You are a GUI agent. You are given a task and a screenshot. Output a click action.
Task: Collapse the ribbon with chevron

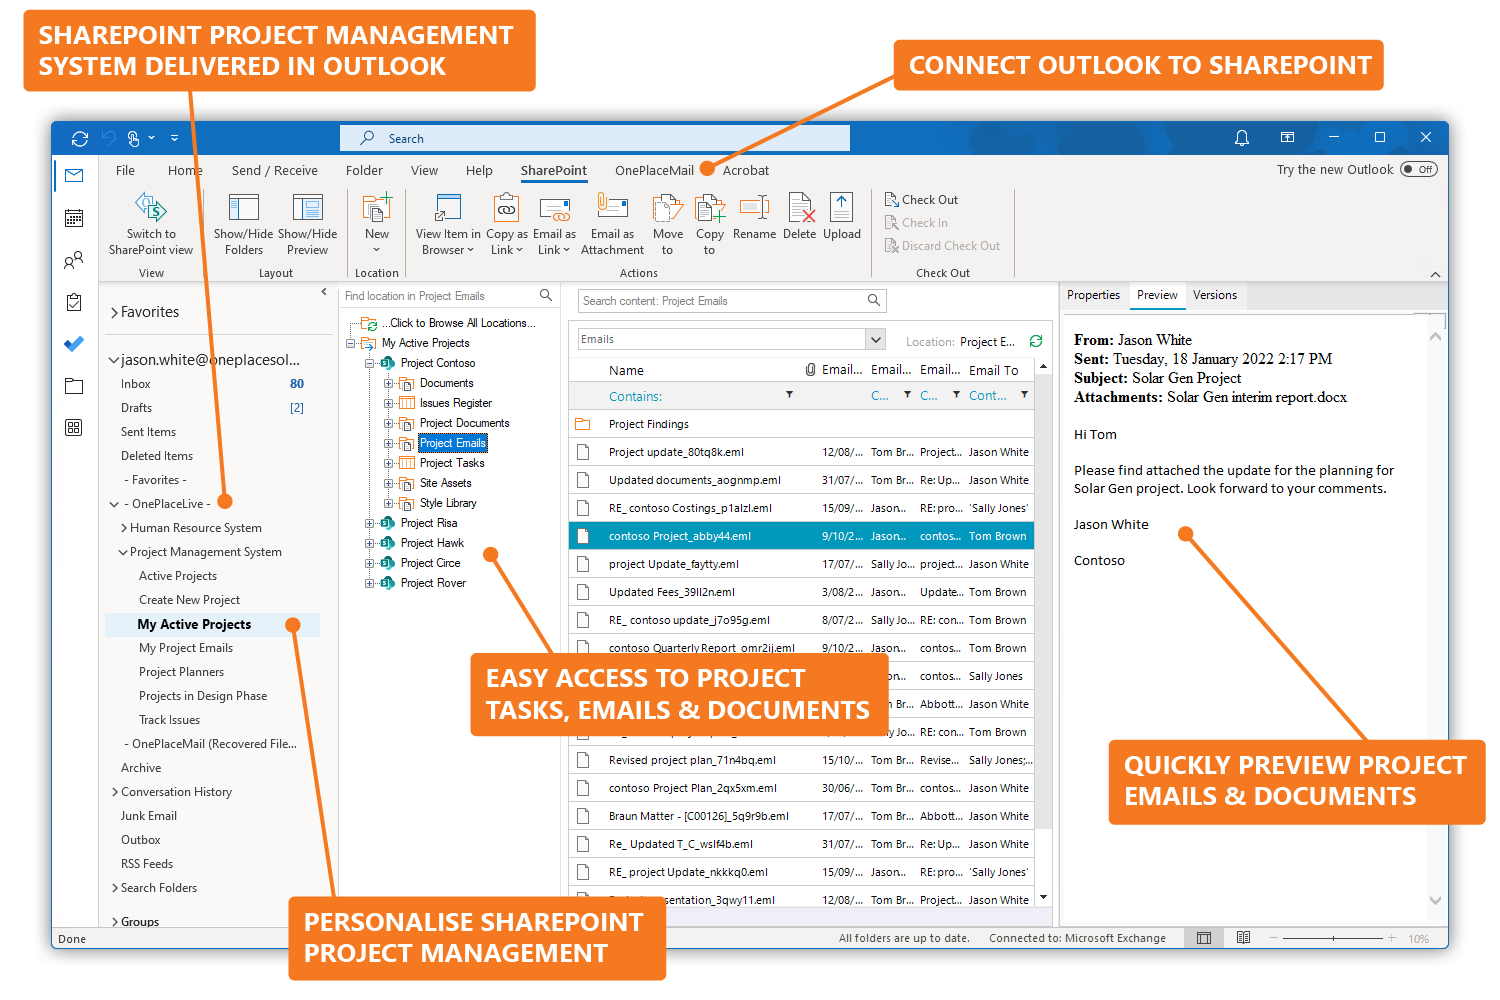pos(1435,273)
